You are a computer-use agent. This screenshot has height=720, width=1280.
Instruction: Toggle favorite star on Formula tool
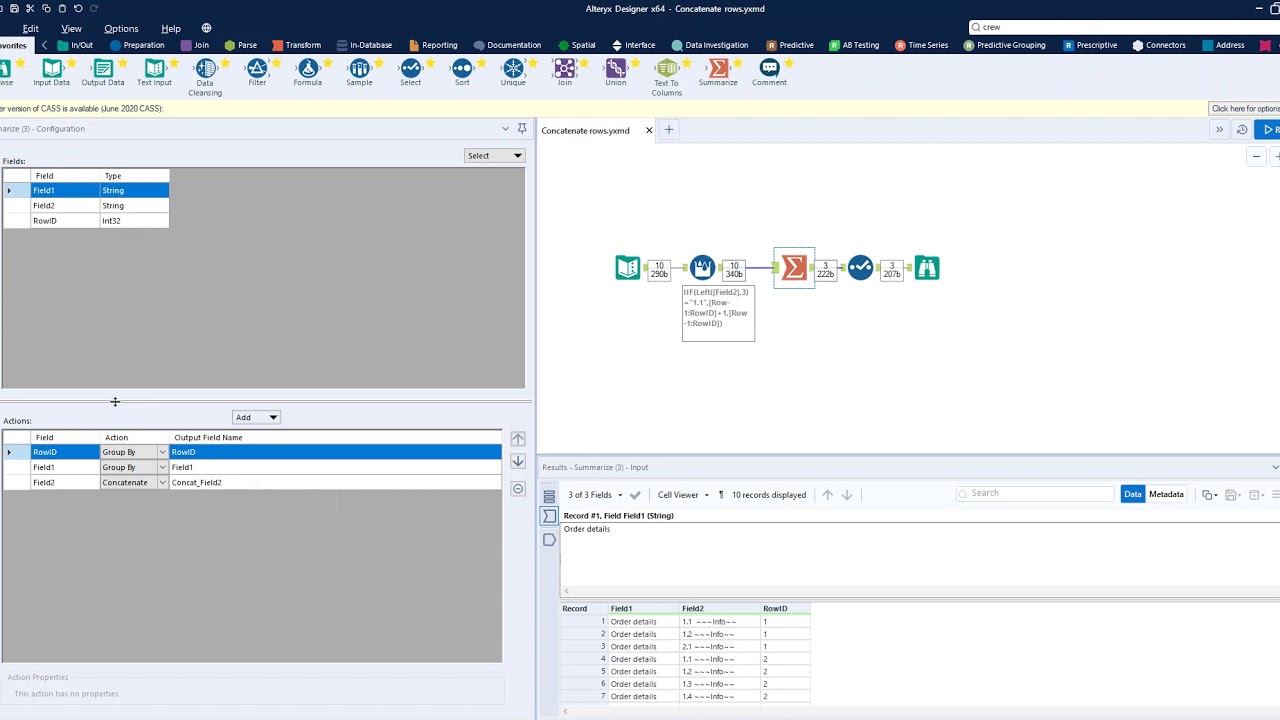pos(328,64)
